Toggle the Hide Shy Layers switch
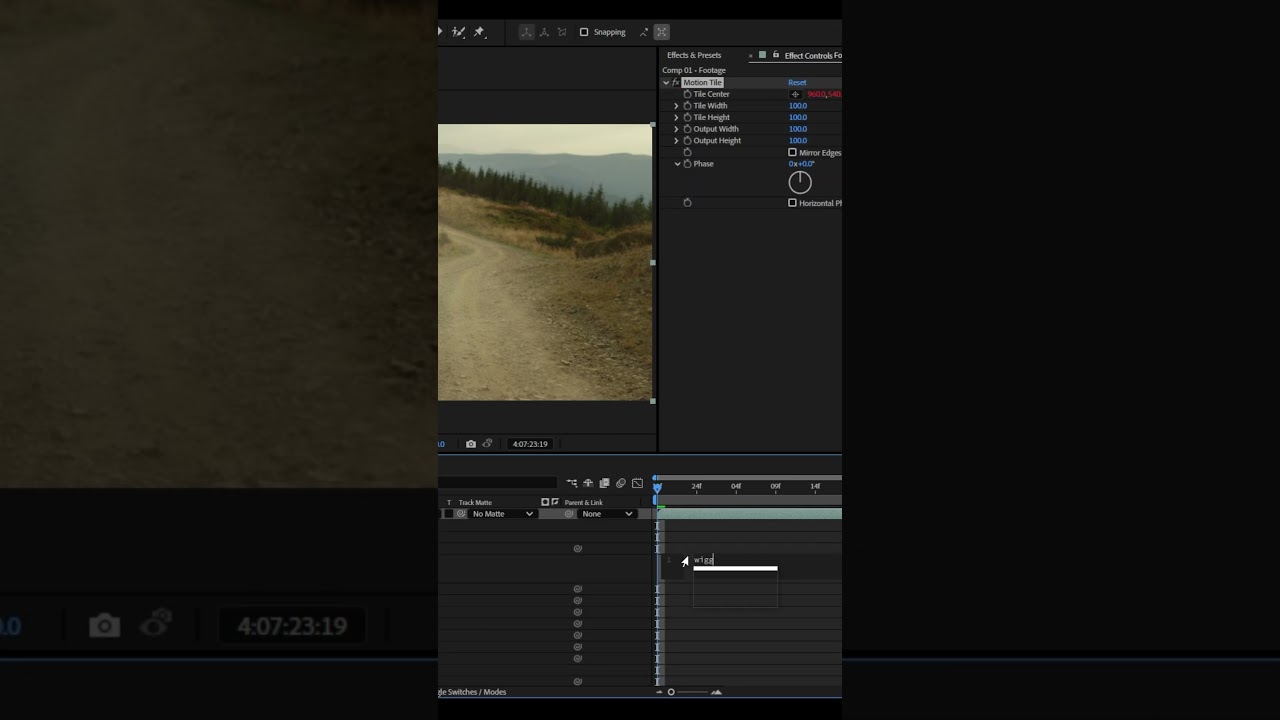 (x=588, y=483)
